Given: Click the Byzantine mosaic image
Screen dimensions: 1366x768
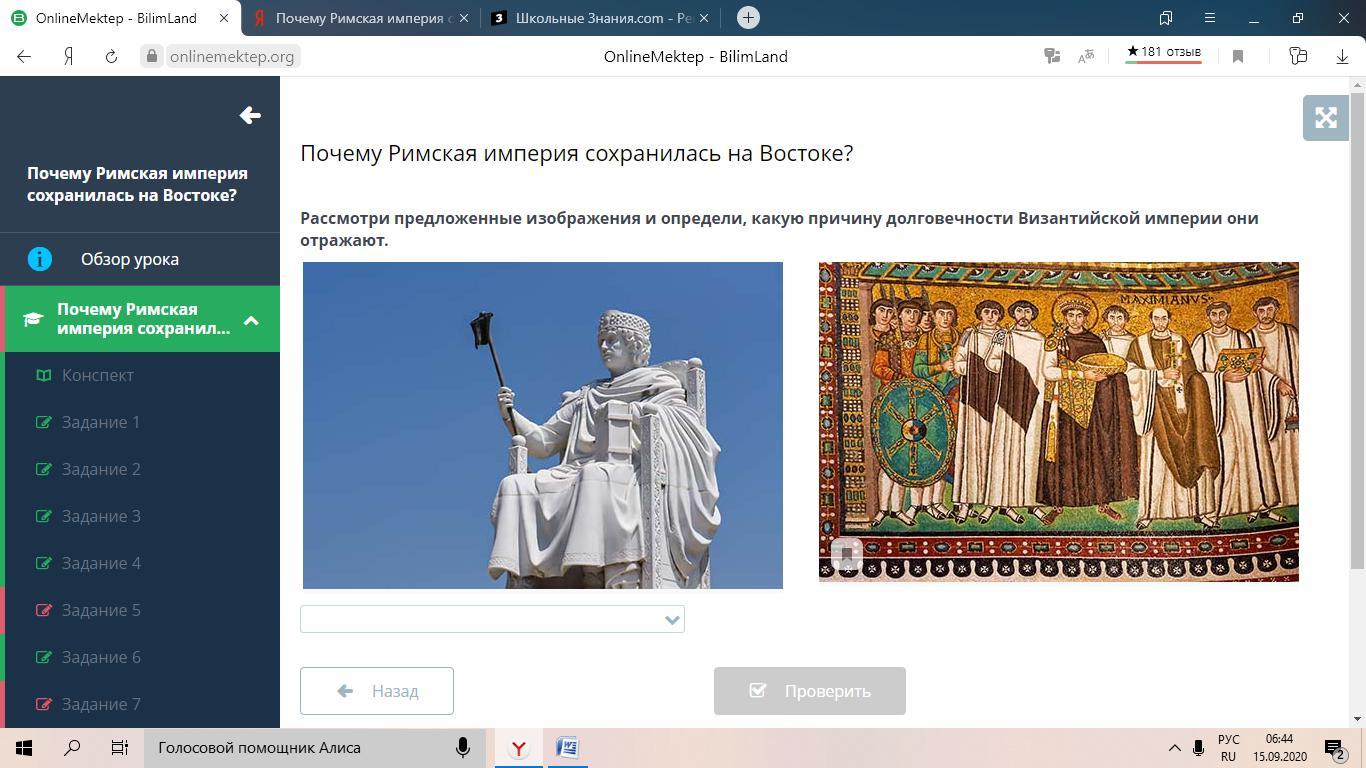Looking at the screenshot, I should coord(1059,421).
